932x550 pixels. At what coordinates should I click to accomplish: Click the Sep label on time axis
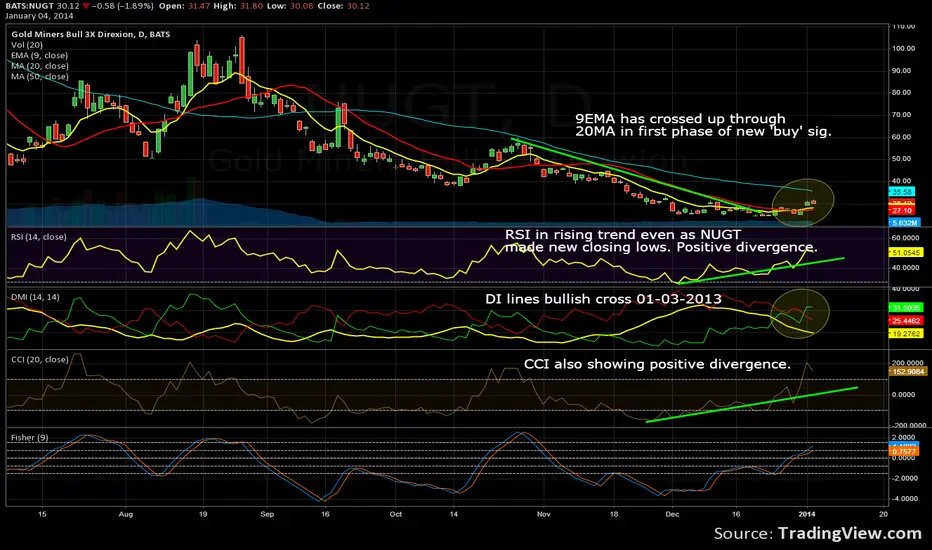click(267, 514)
